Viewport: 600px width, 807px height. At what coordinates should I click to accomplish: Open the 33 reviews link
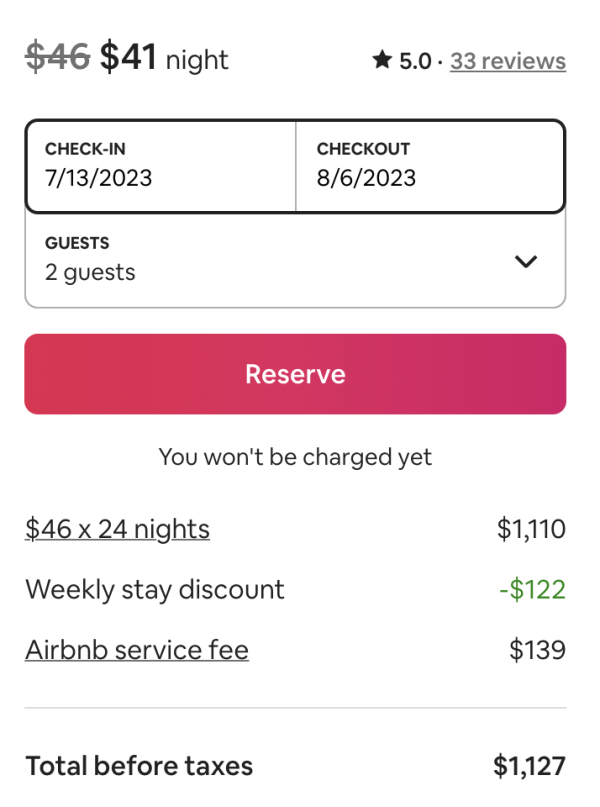(x=507, y=61)
